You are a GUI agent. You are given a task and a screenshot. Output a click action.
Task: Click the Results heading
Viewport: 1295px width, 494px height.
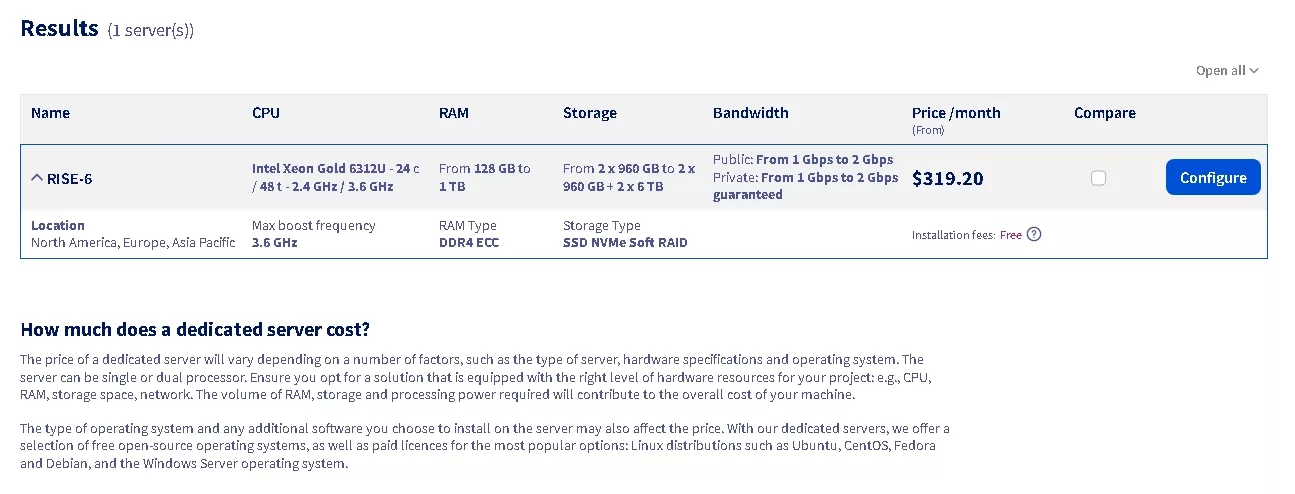click(x=60, y=28)
